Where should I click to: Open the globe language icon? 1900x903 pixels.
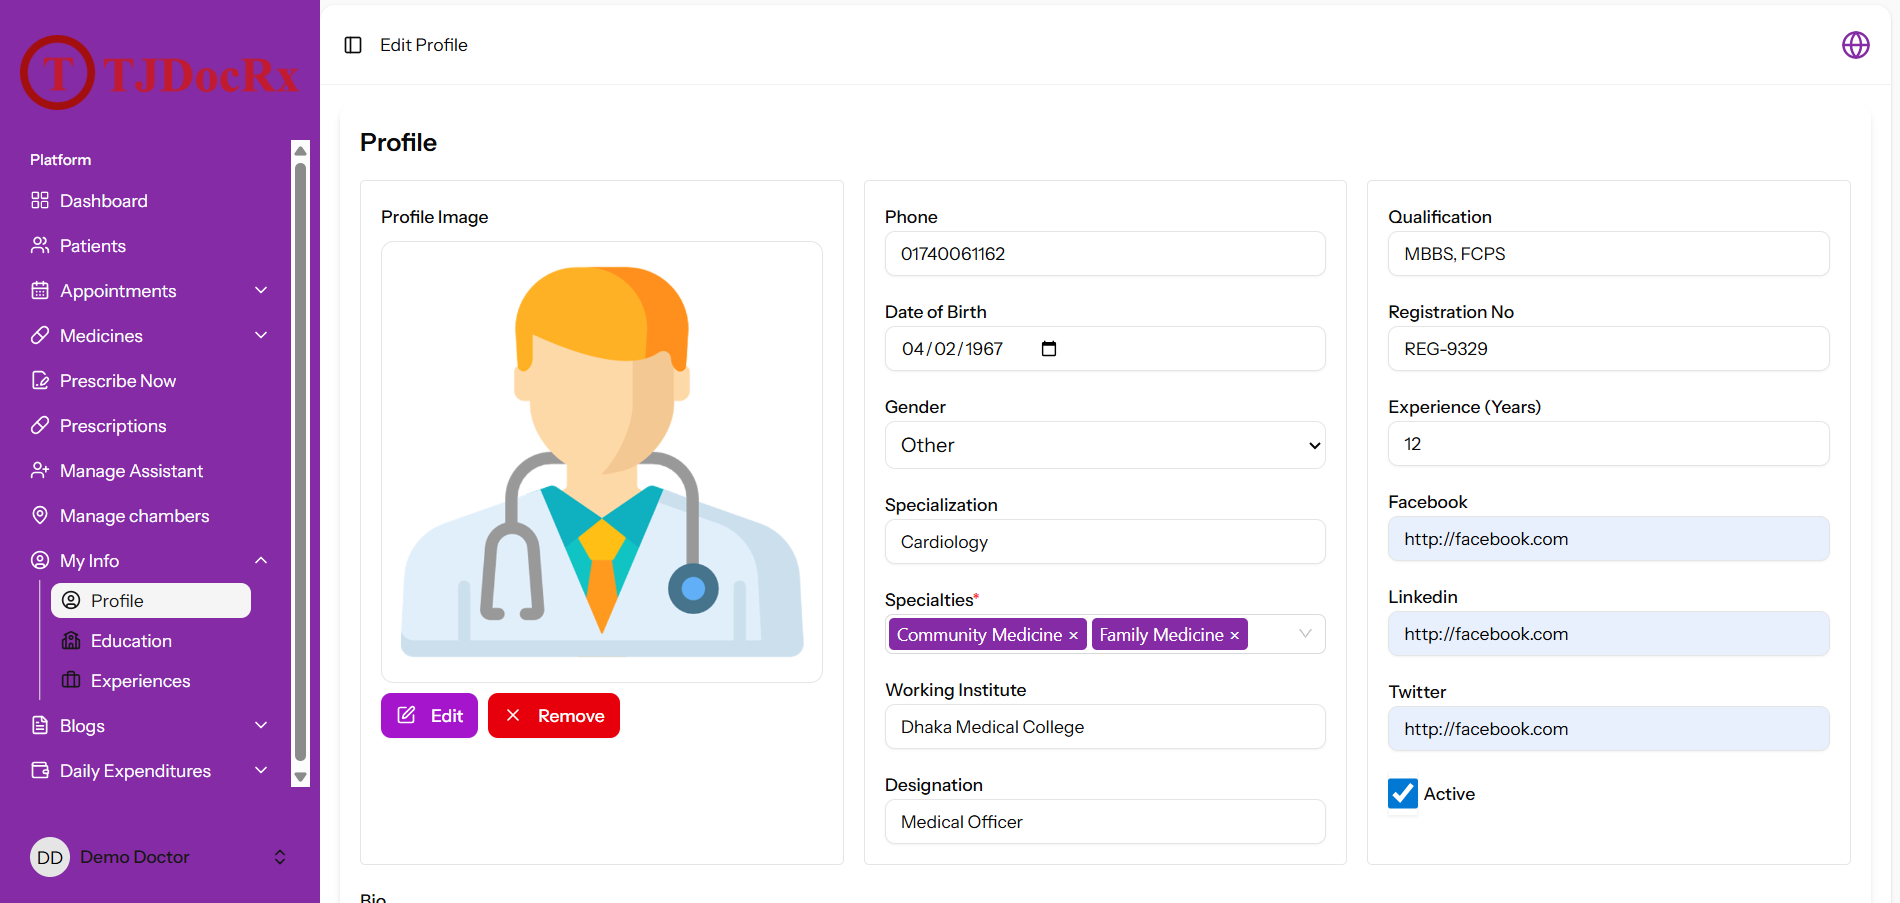1856,45
